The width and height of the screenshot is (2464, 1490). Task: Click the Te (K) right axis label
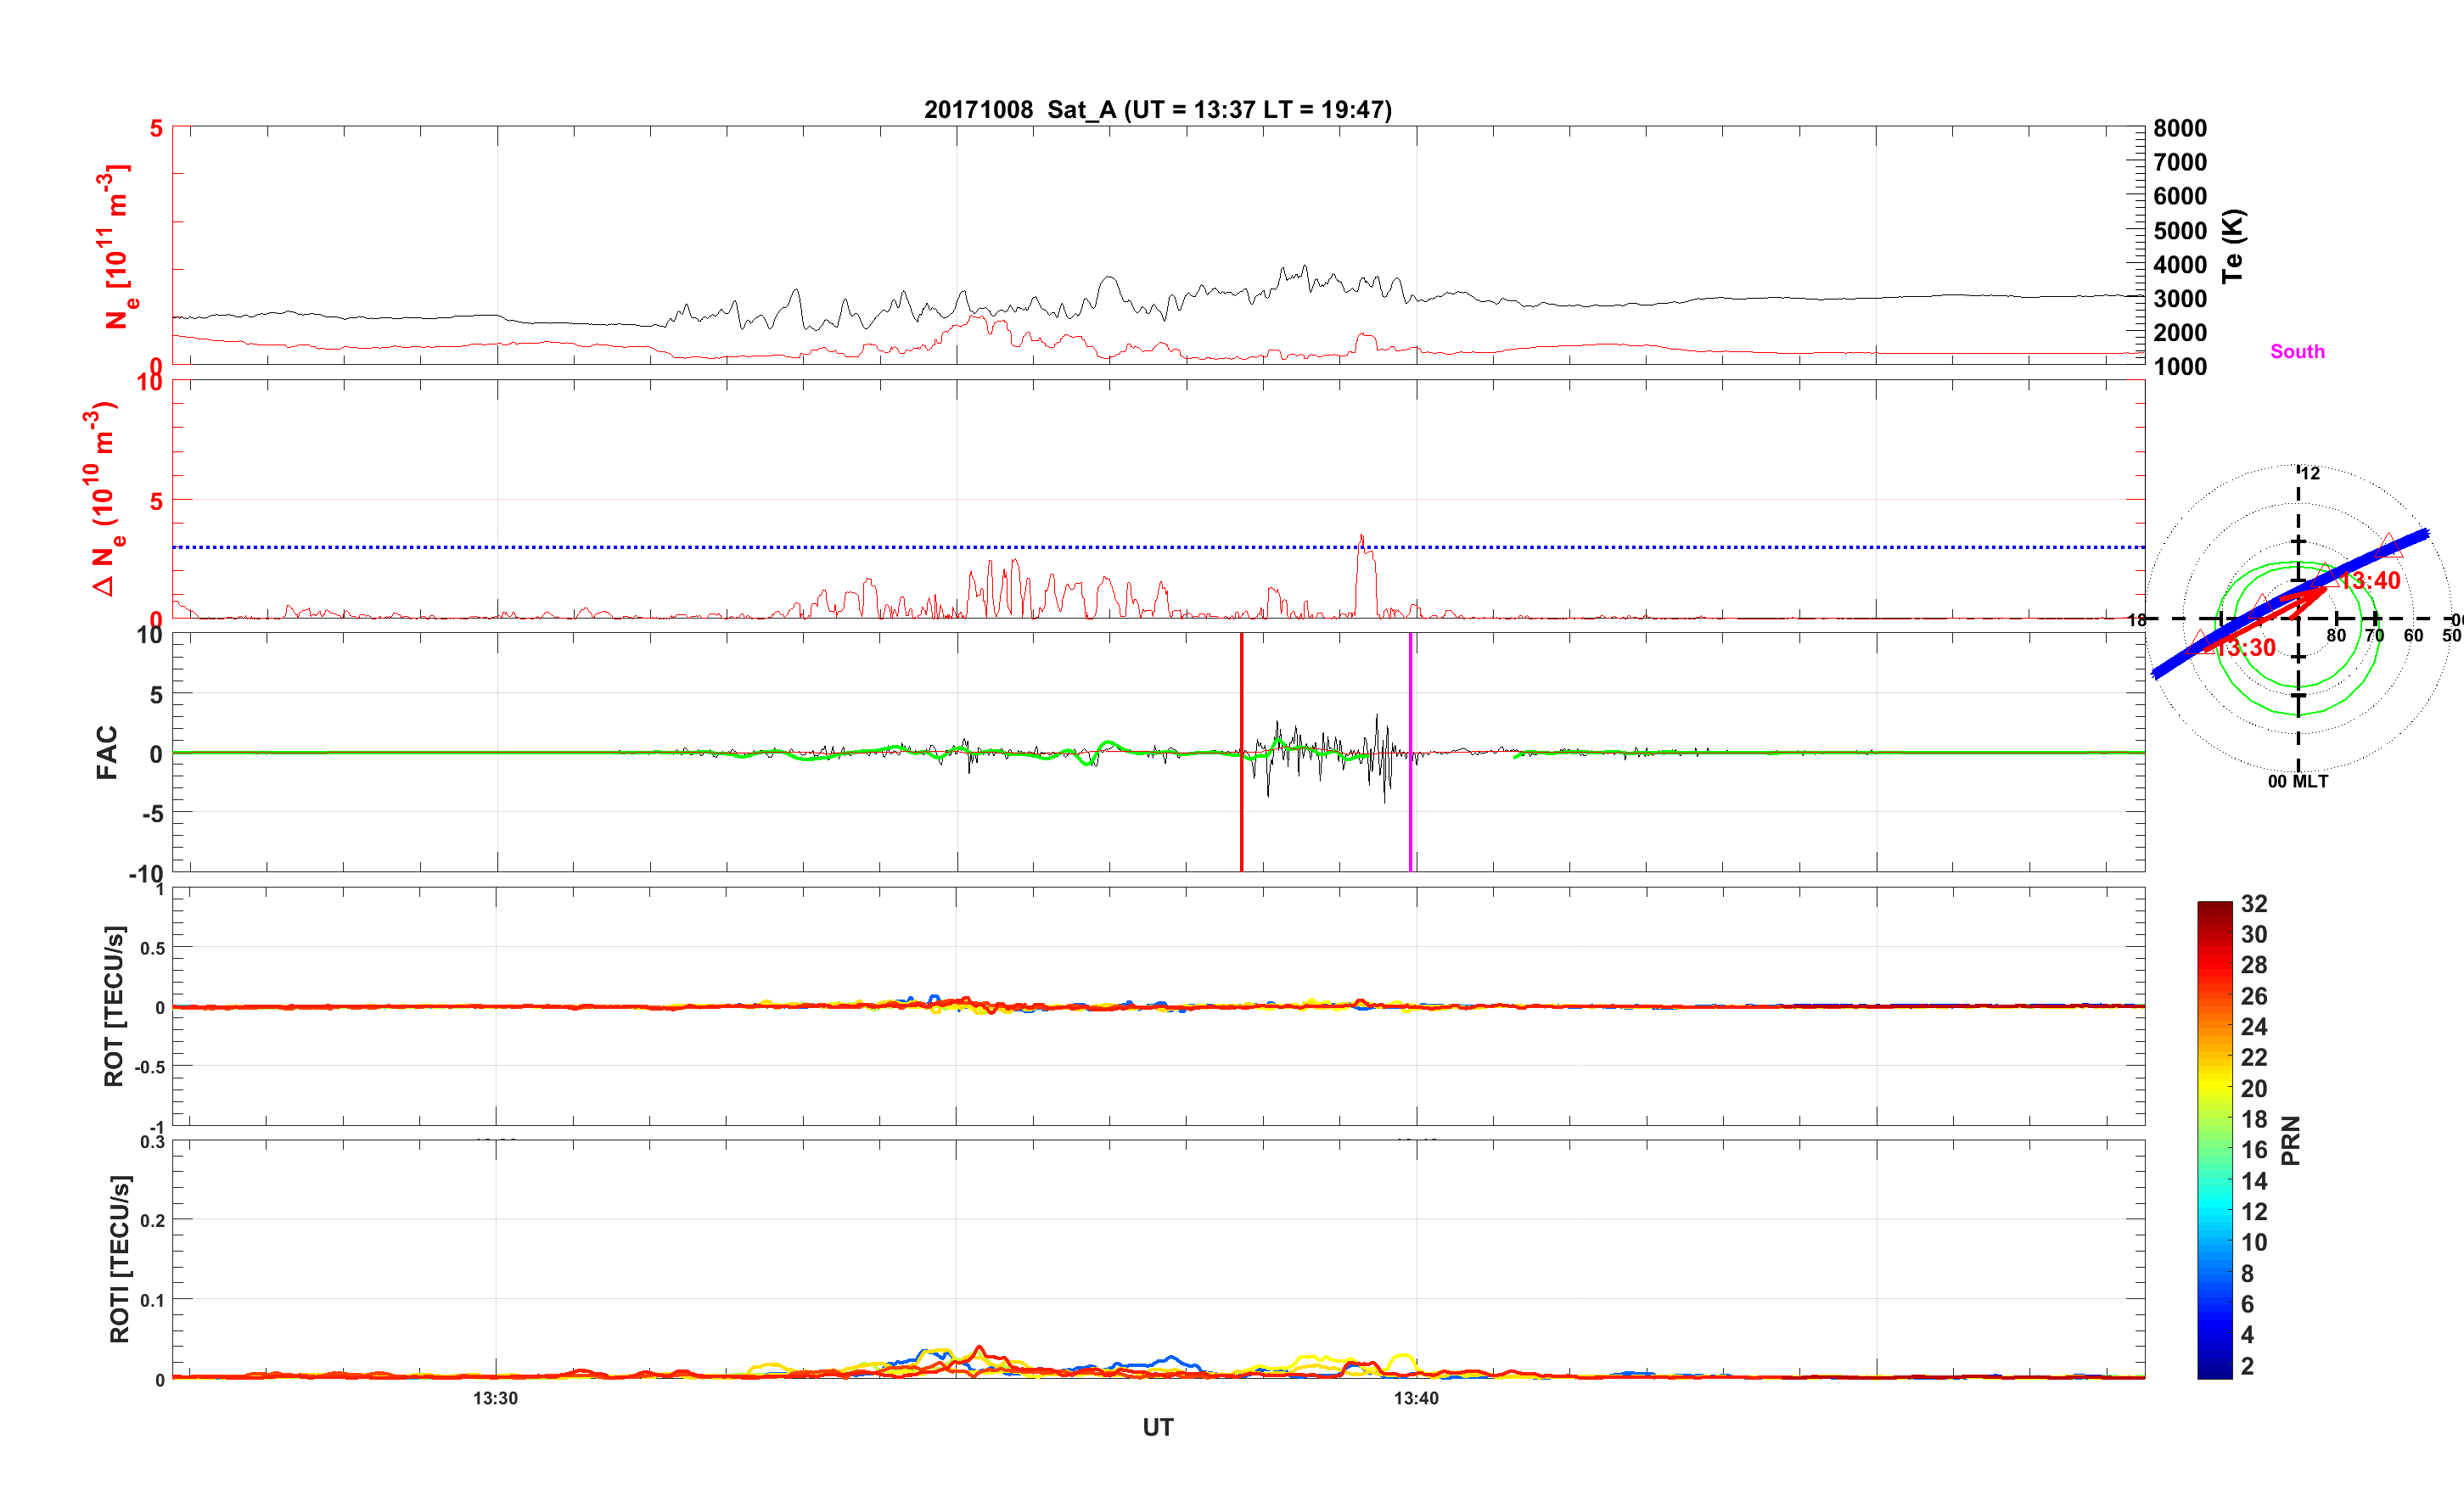[2232, 246]
